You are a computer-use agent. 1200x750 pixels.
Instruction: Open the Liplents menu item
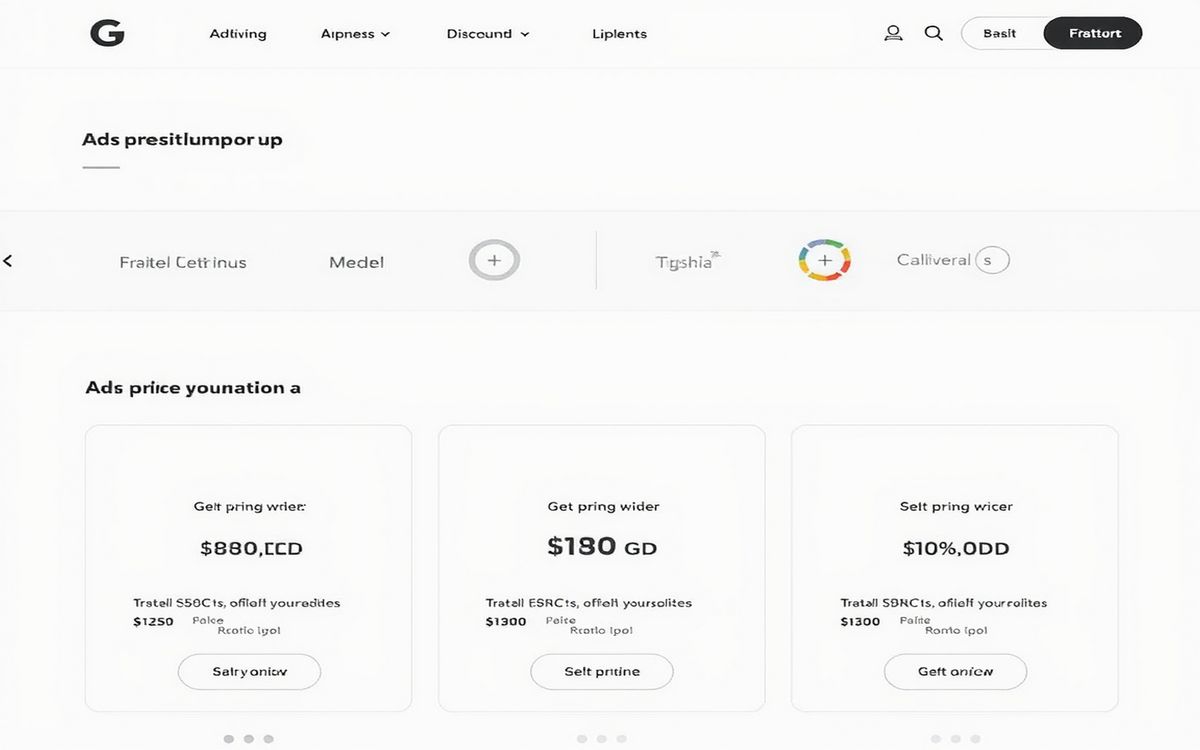(x=619, y=34)
